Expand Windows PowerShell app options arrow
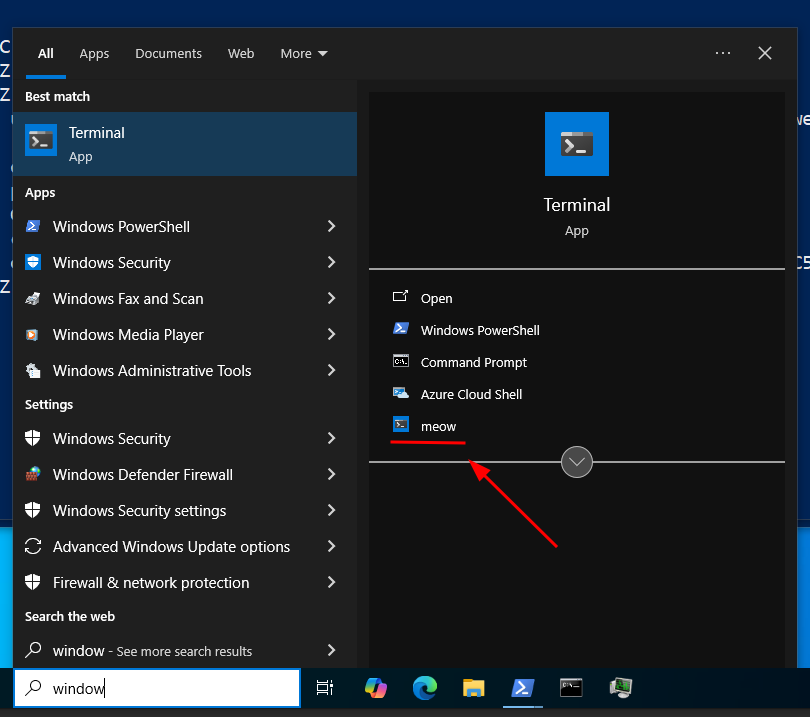Viewport: 810px width, 717px height. coord(332,226)
